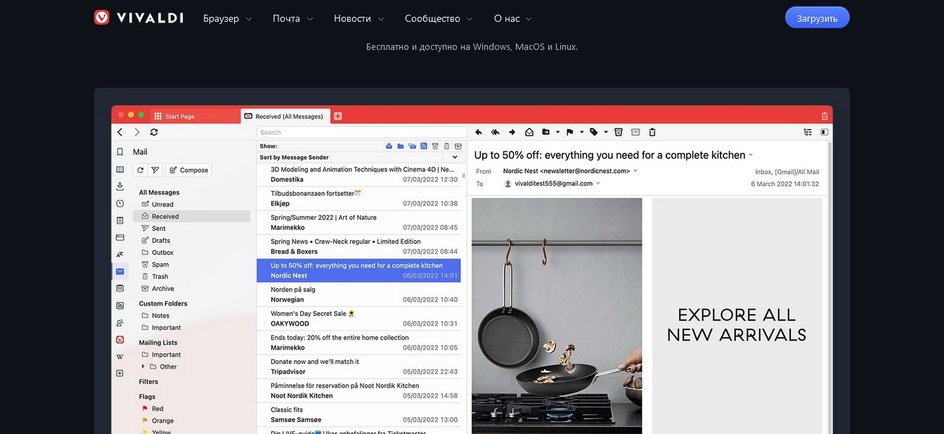The width and height of the screenshot is (944, 434).
Task: Toggle Show spam filter icon
Action: [435, 146]
